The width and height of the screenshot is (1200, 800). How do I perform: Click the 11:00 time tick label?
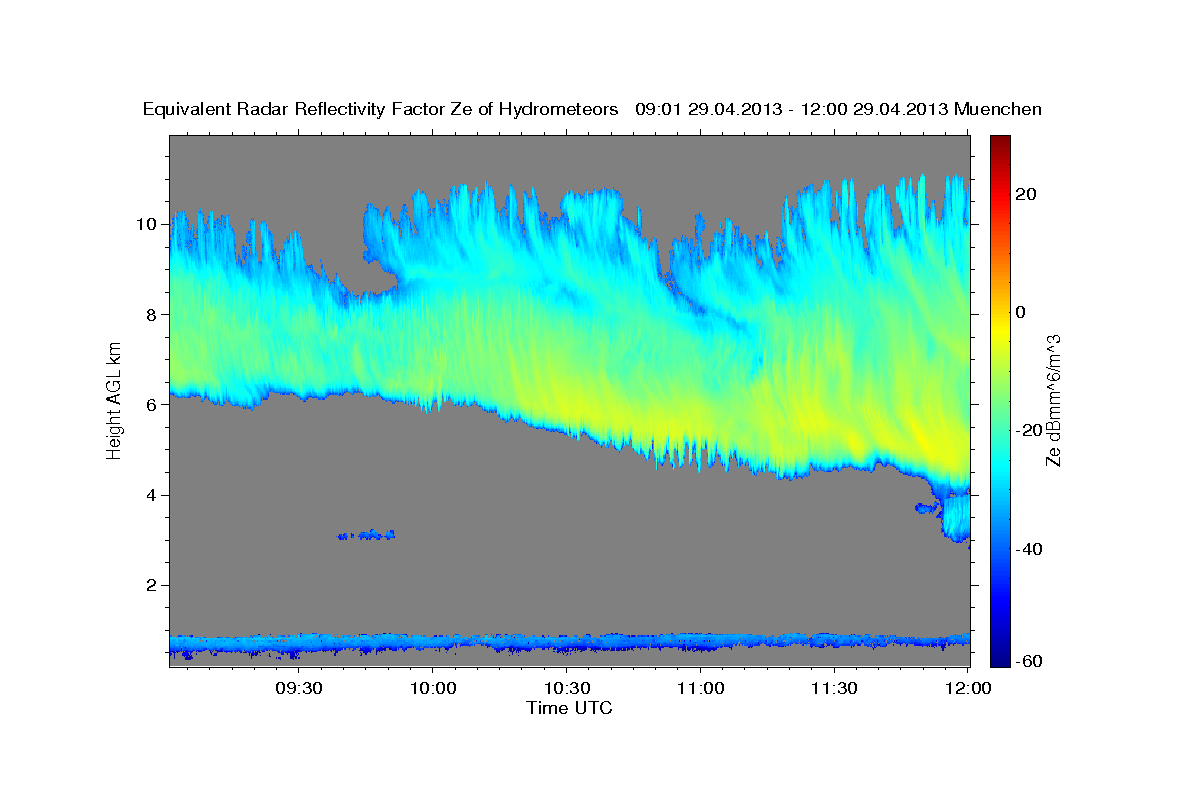(x=700, y=689)
